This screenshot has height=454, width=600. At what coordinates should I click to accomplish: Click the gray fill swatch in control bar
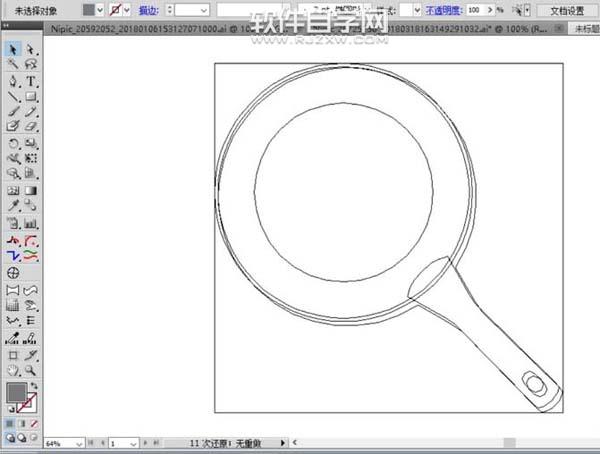89,10
